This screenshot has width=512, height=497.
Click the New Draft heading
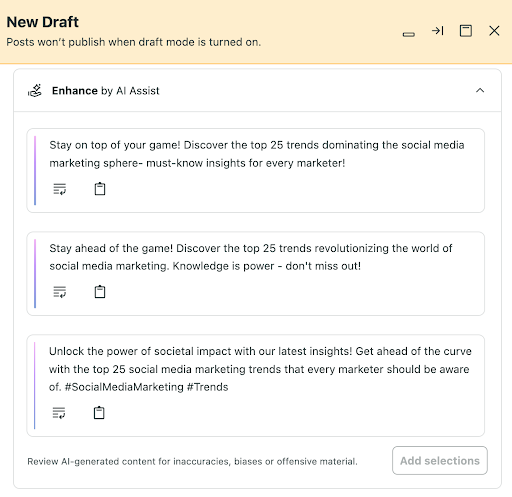click(x=43, y=22)
